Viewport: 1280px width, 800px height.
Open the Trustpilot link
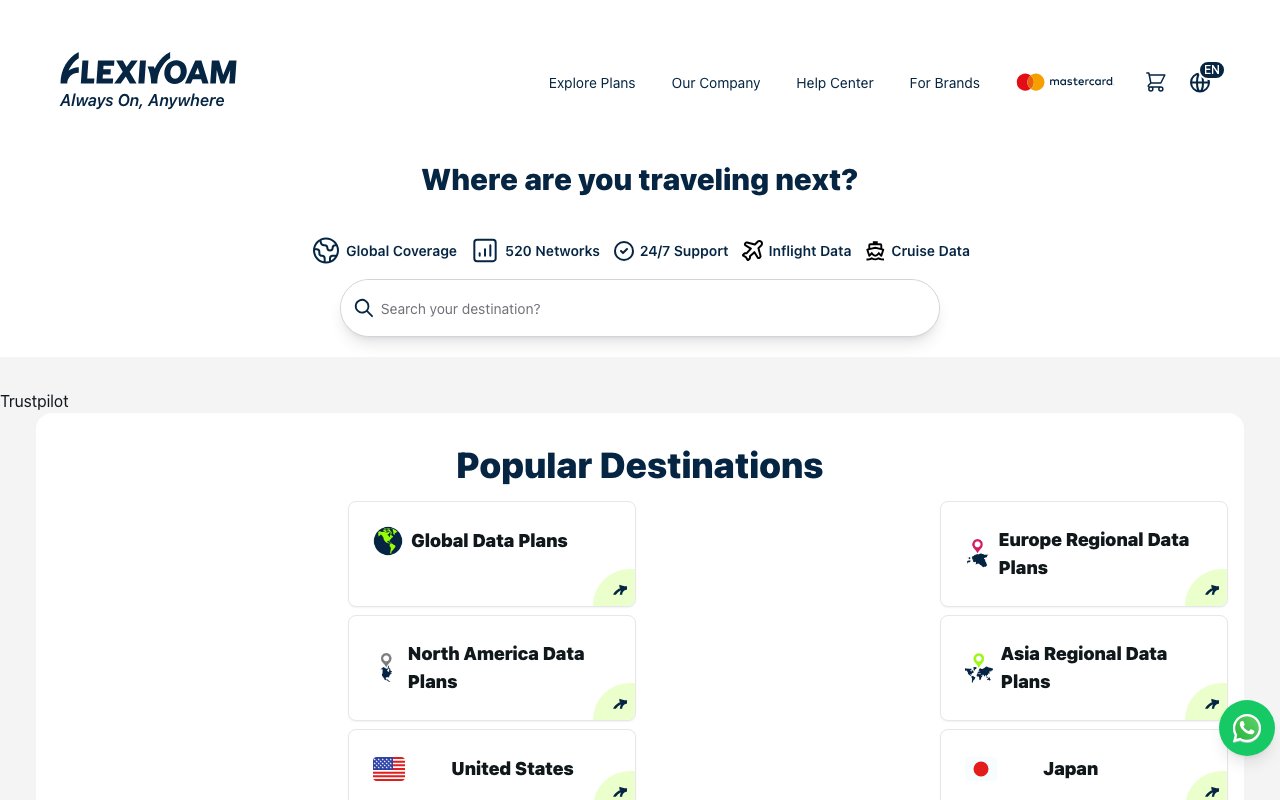point(34,401)
